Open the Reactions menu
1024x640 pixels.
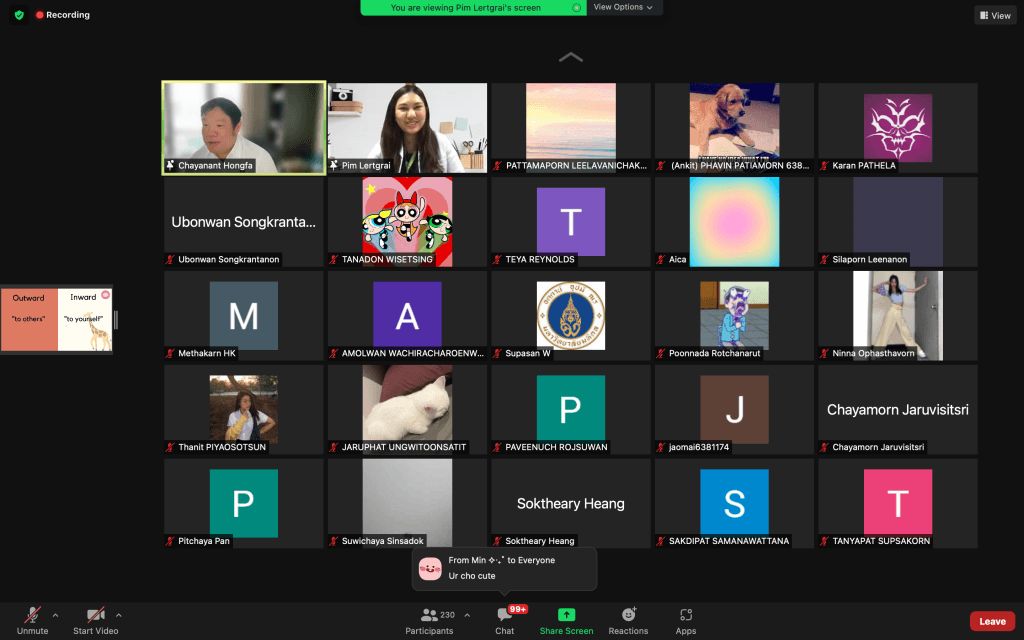tap(628, 619)
